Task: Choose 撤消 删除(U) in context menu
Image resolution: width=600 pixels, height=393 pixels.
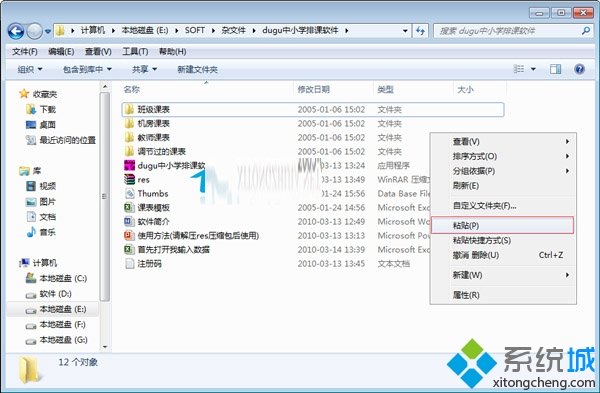Action: click(503, 255)
